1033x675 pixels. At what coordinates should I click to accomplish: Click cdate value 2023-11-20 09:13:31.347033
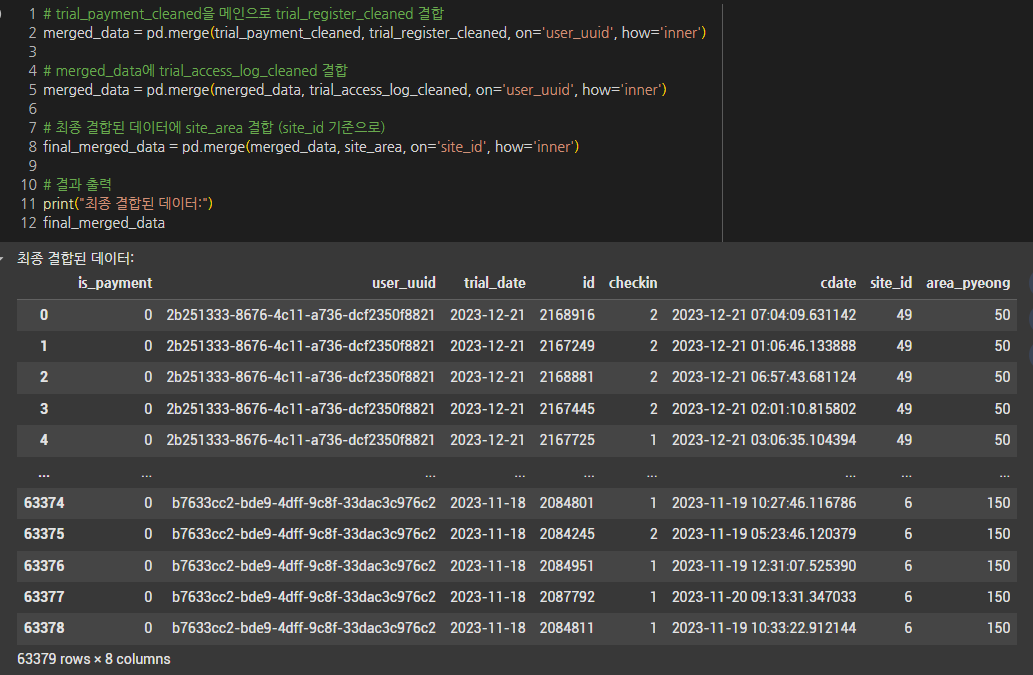tap(764, 597)
